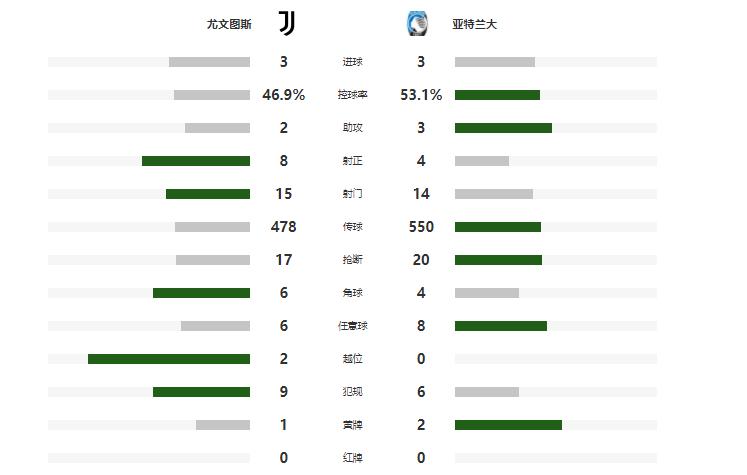Image resolution: width=747 pixels, height=475 pixels.
Task: Click Juventus's green 射正 bar
Action: pos(196,161)
